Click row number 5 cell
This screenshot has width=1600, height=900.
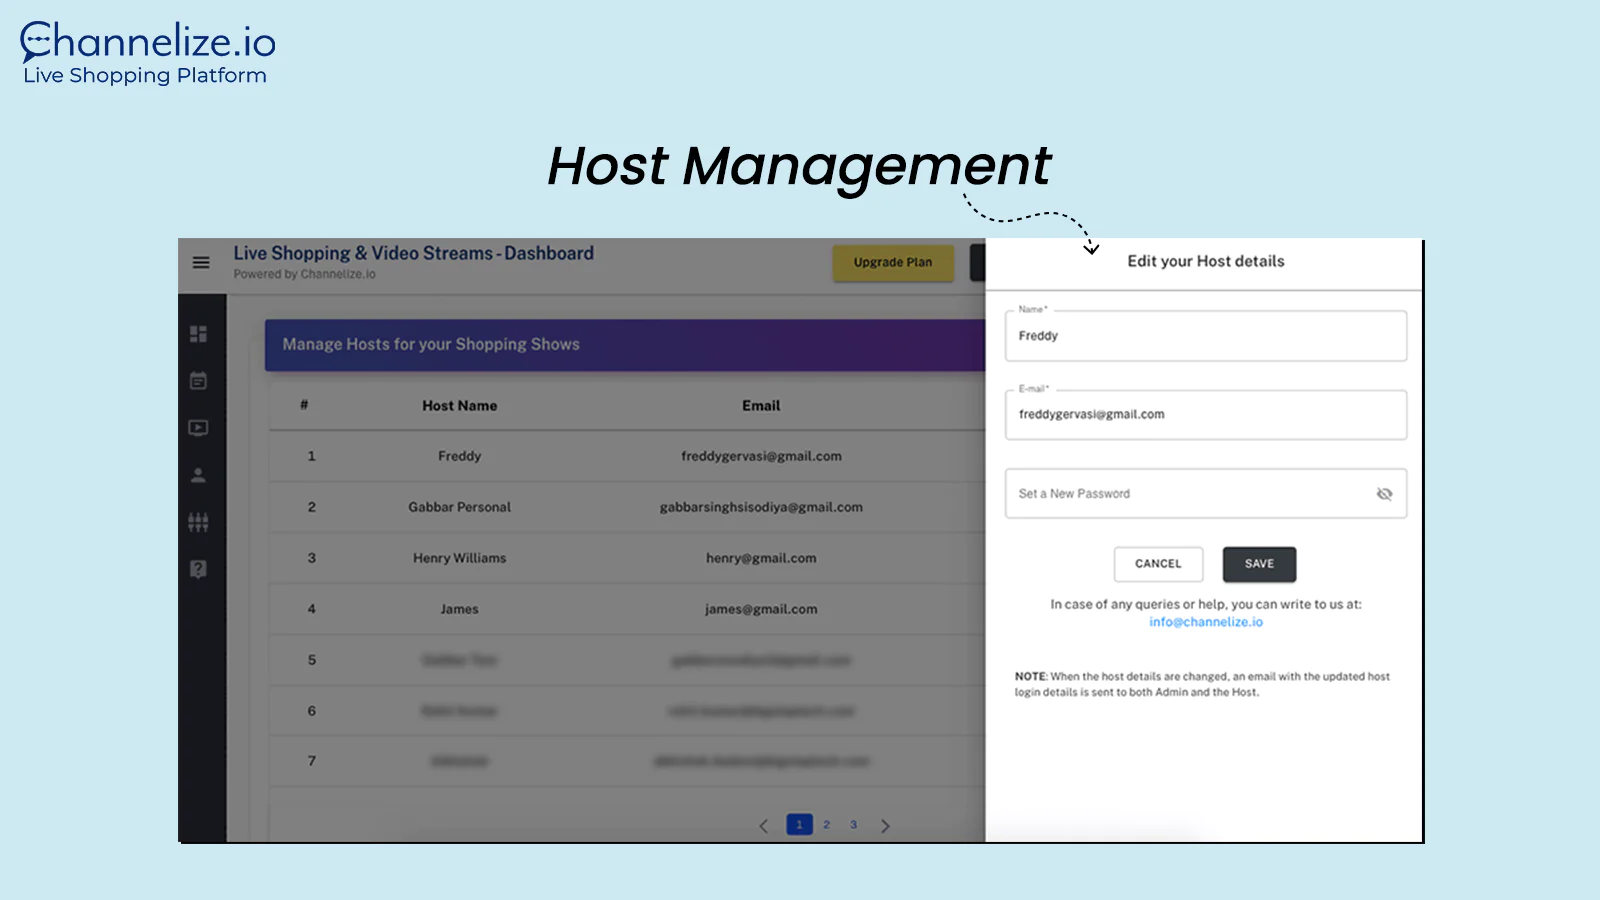[x=312, y=660]
